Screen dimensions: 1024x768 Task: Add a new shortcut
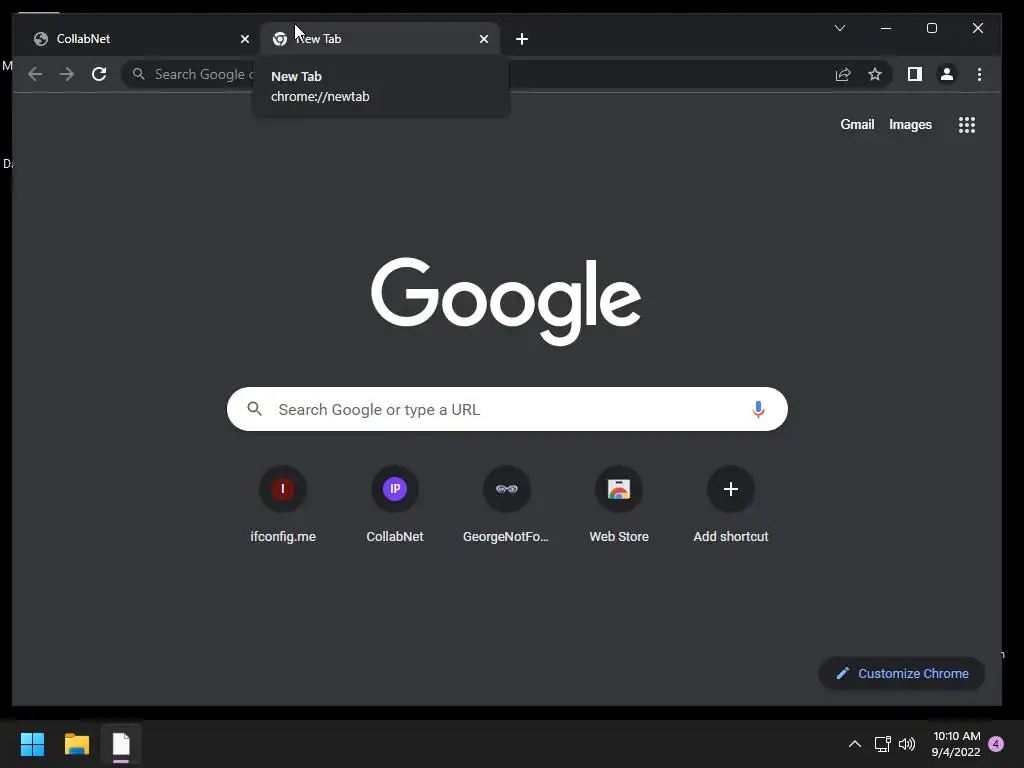pyautogui.click(x=731, y=505)
